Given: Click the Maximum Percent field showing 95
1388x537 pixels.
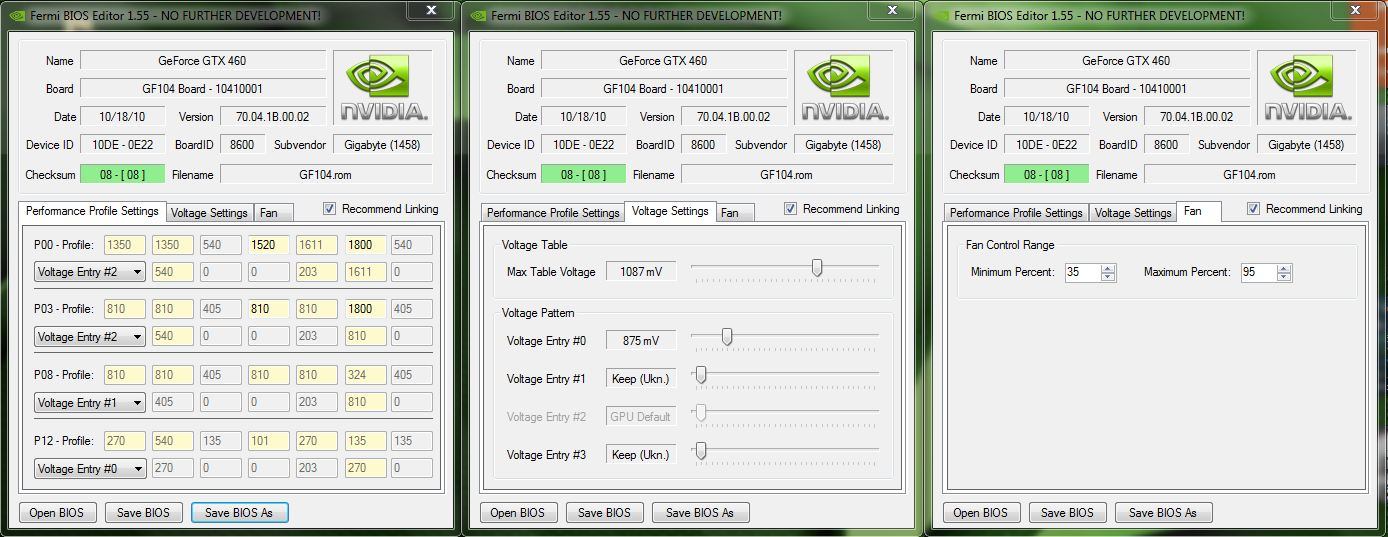Looking at the screenshot, I should pos(1259,272).
